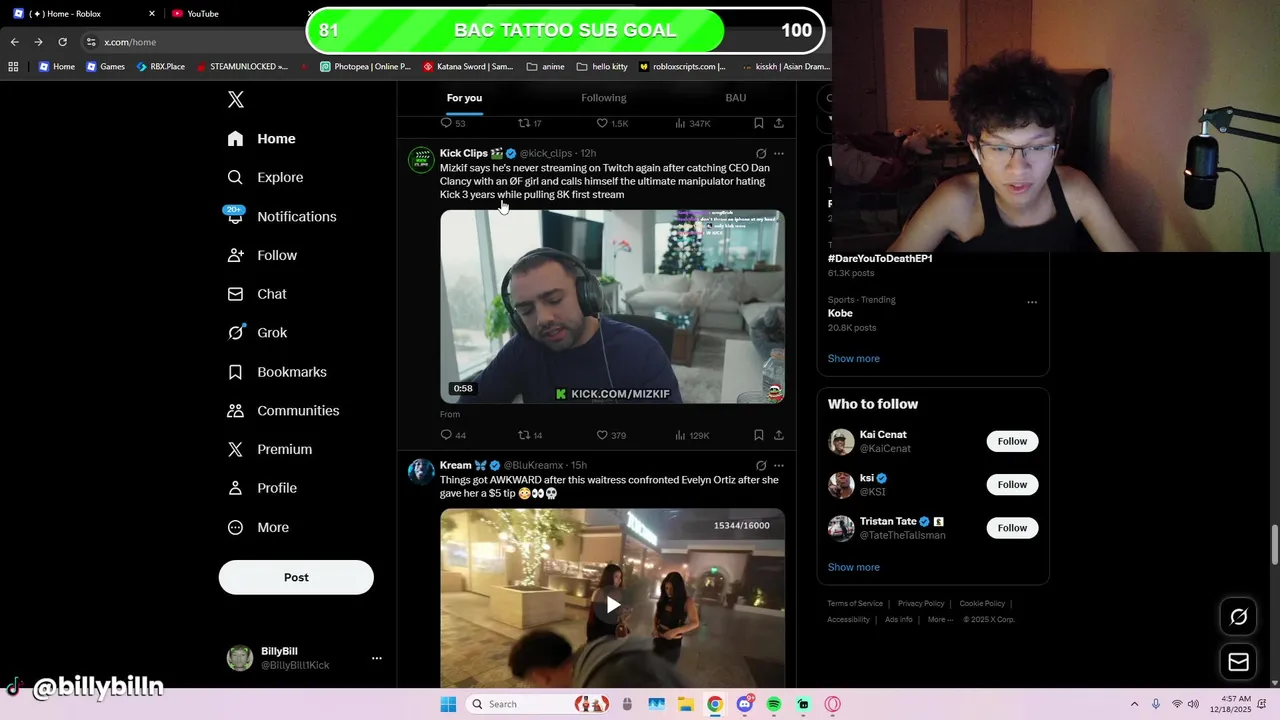Viewport: 1280px width, 720px height.
Task: Open Kick Clips profile avatar
Action: [x=421, y=160]
